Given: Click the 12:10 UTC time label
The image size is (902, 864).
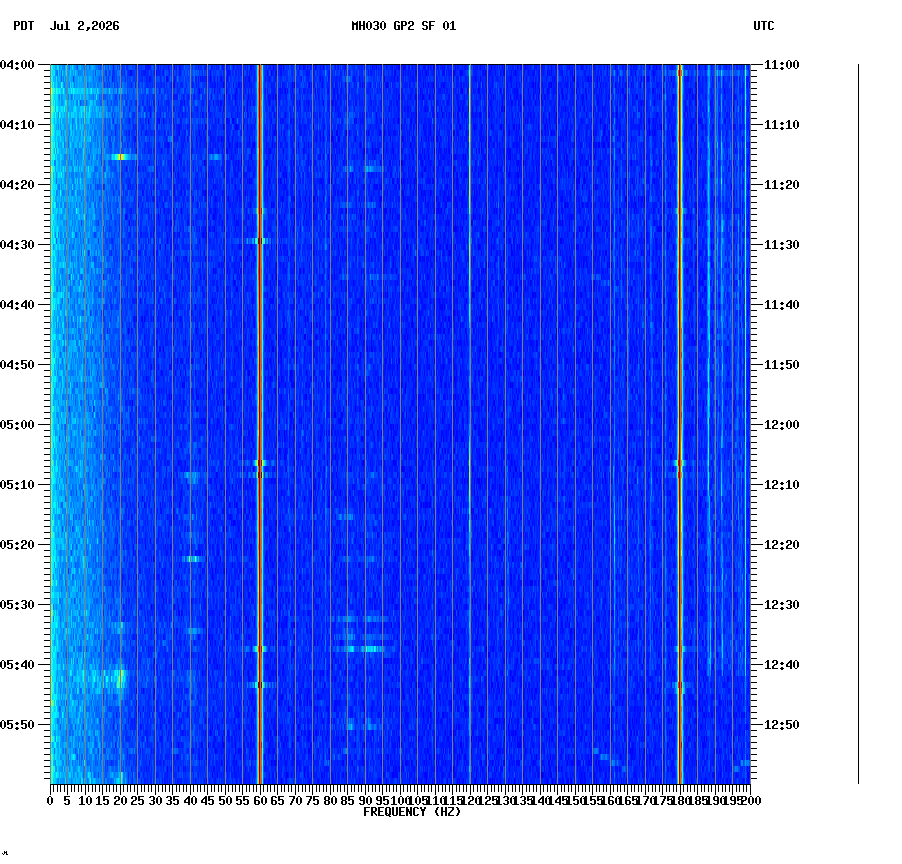Looking at the screenshot, I should click(782, 485).
